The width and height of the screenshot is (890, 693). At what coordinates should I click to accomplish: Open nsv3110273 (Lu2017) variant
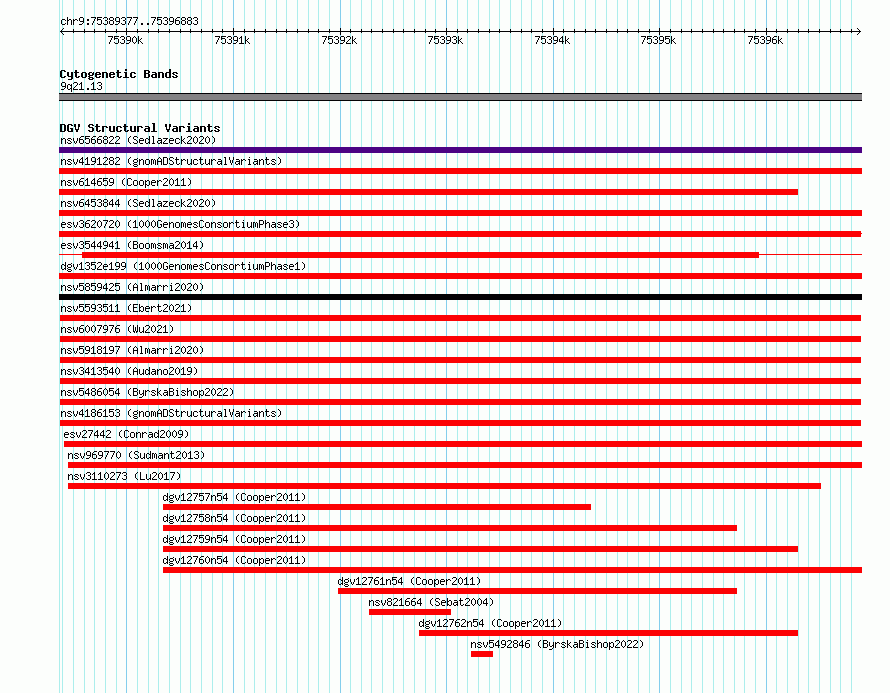click(x=124, y=476)
